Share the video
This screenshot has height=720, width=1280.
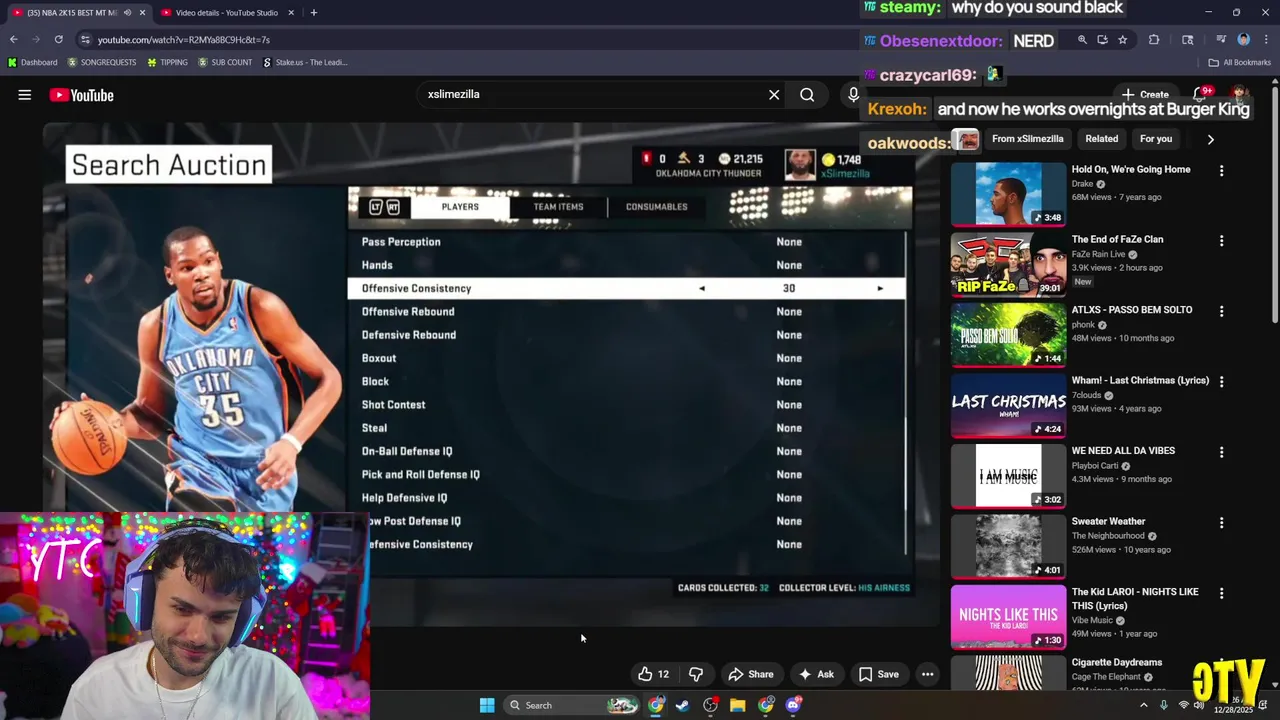(751, 674)
